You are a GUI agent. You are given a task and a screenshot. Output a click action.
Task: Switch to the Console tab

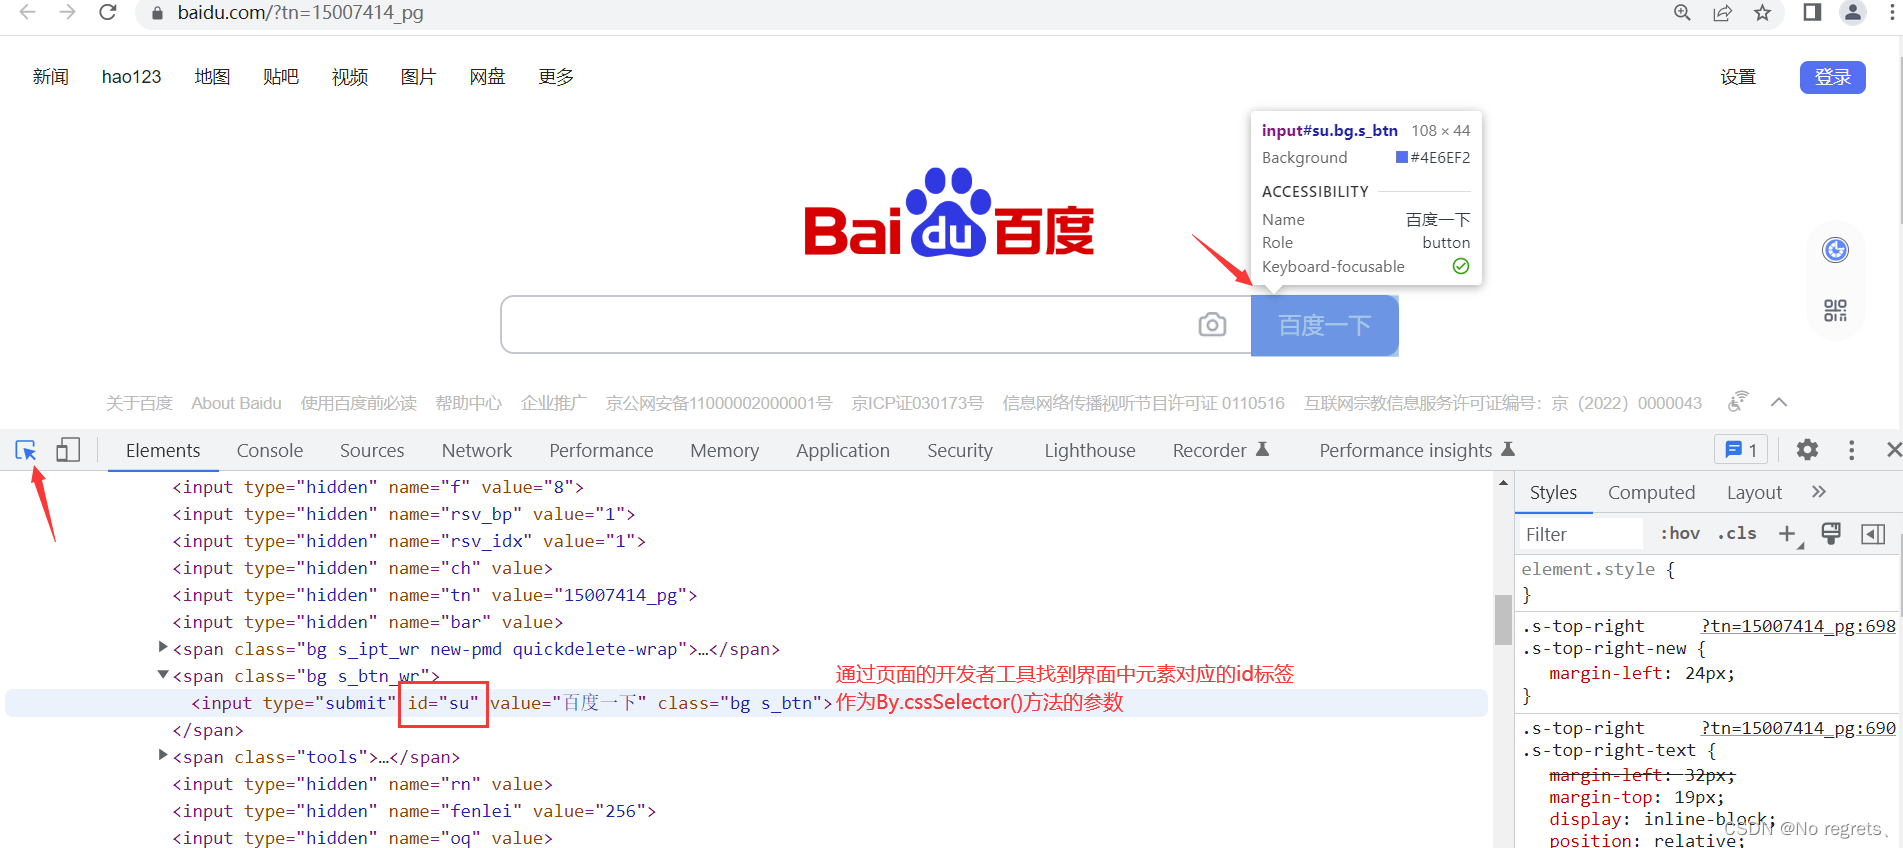pyautogui.click(x=270, y=451)
